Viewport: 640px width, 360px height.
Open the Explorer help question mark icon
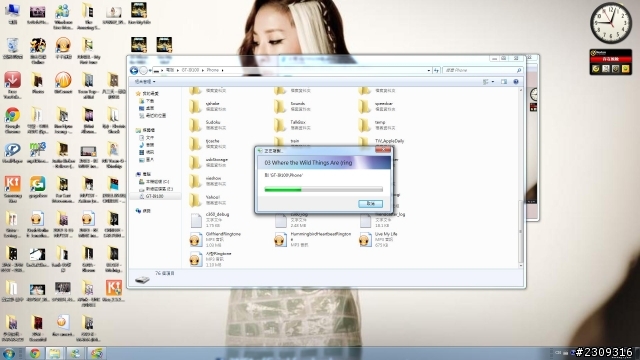coord(516,82)
